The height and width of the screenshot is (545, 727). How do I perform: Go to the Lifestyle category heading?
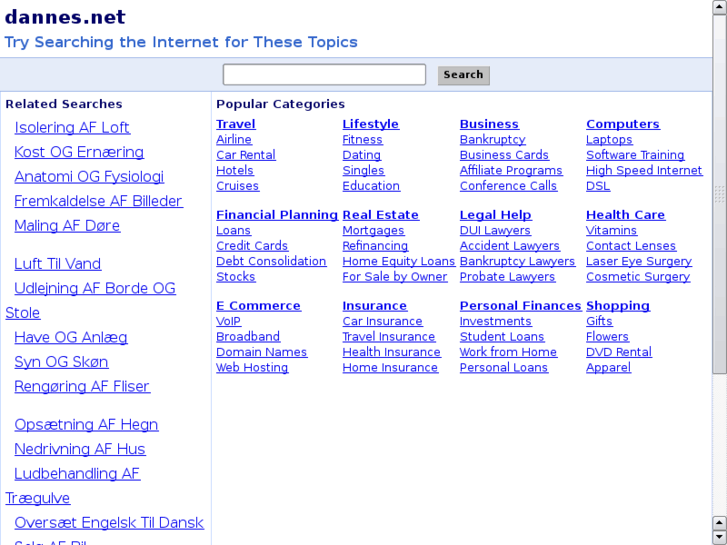pos(370,124)
